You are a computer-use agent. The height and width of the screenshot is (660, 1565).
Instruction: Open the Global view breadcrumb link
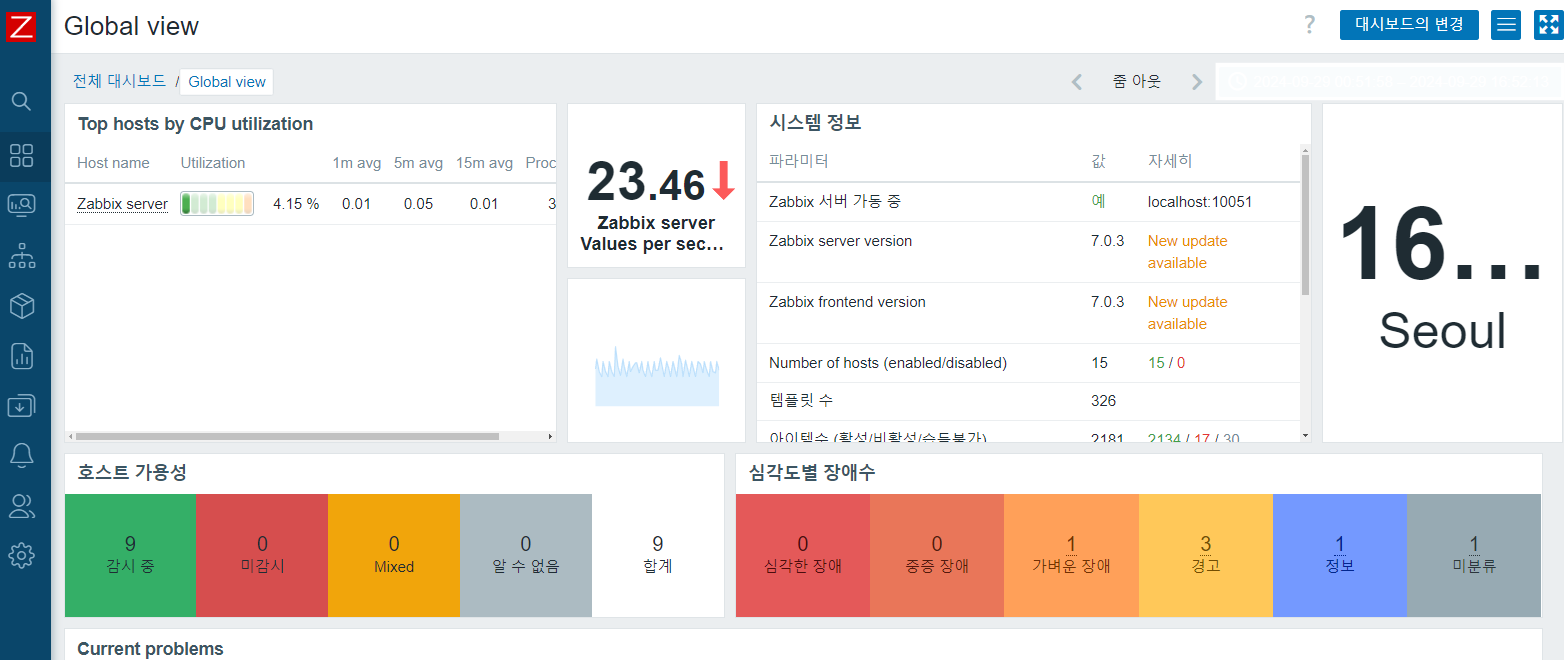pos(227,82)
